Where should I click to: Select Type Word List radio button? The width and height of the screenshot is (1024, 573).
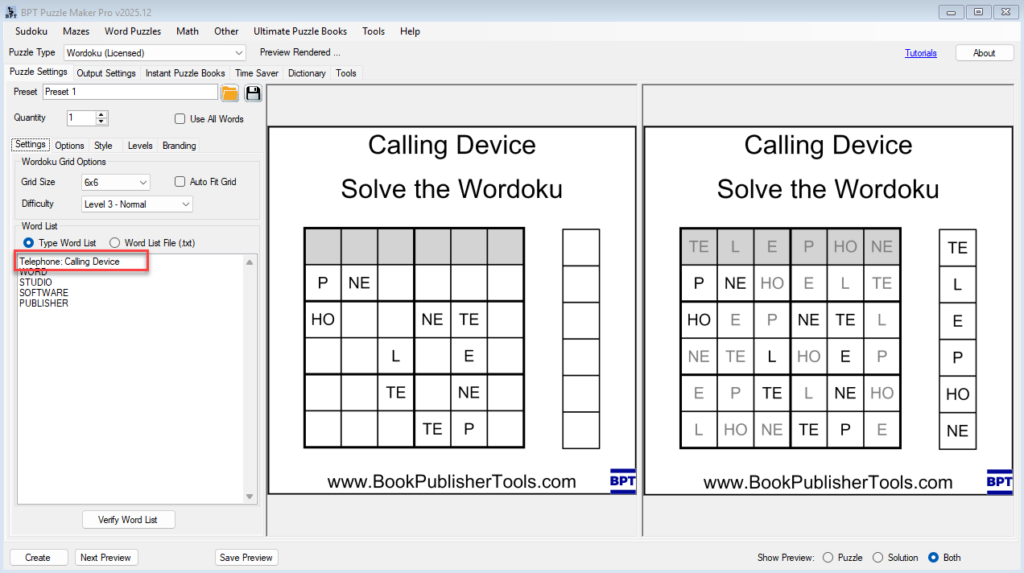pyautogui.click(x=29, y=242)
